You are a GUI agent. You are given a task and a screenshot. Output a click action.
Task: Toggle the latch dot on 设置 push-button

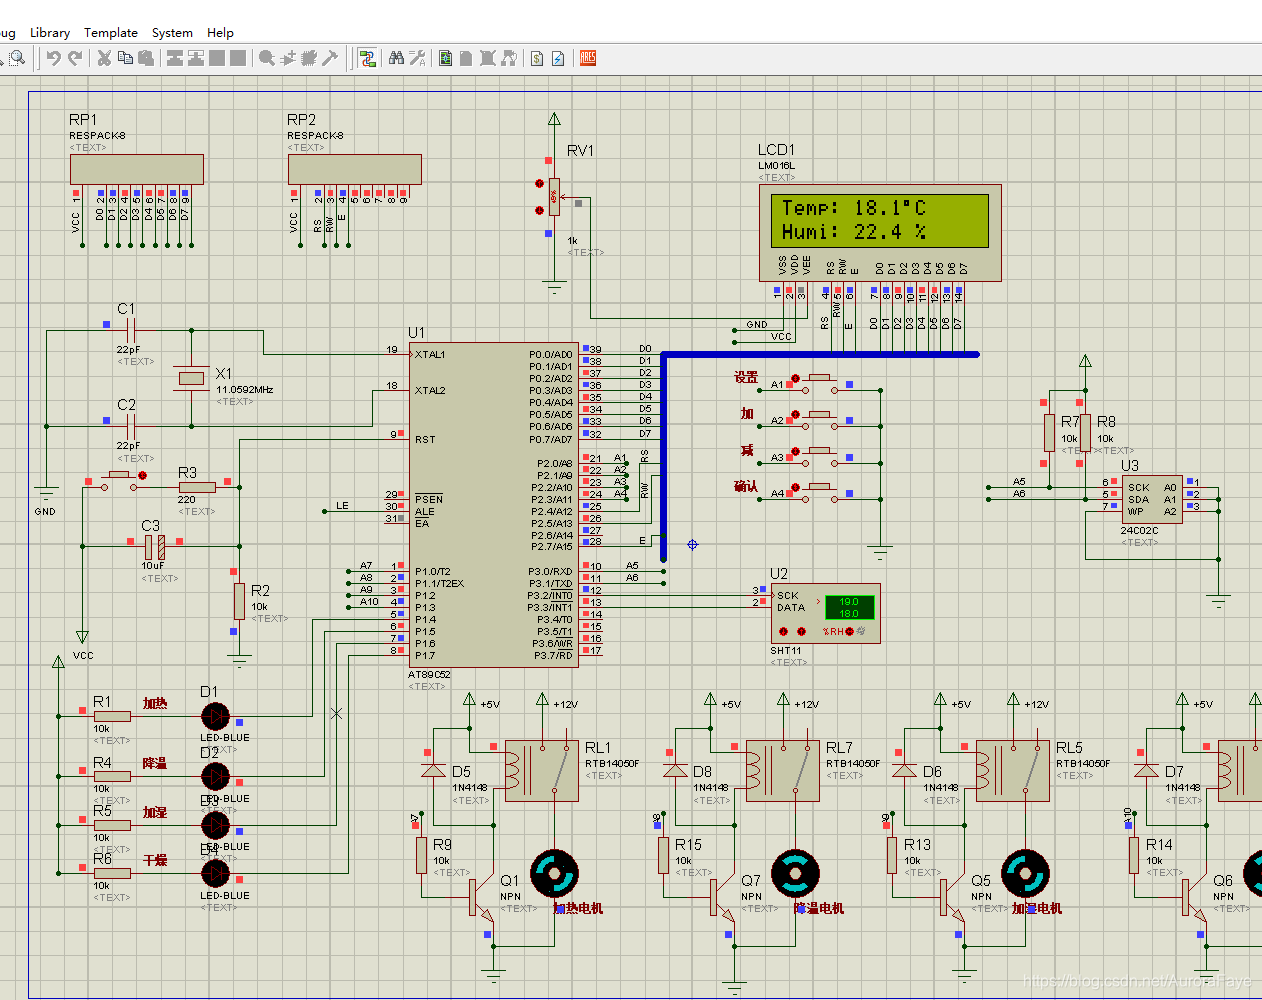click(x=795, y=377)
